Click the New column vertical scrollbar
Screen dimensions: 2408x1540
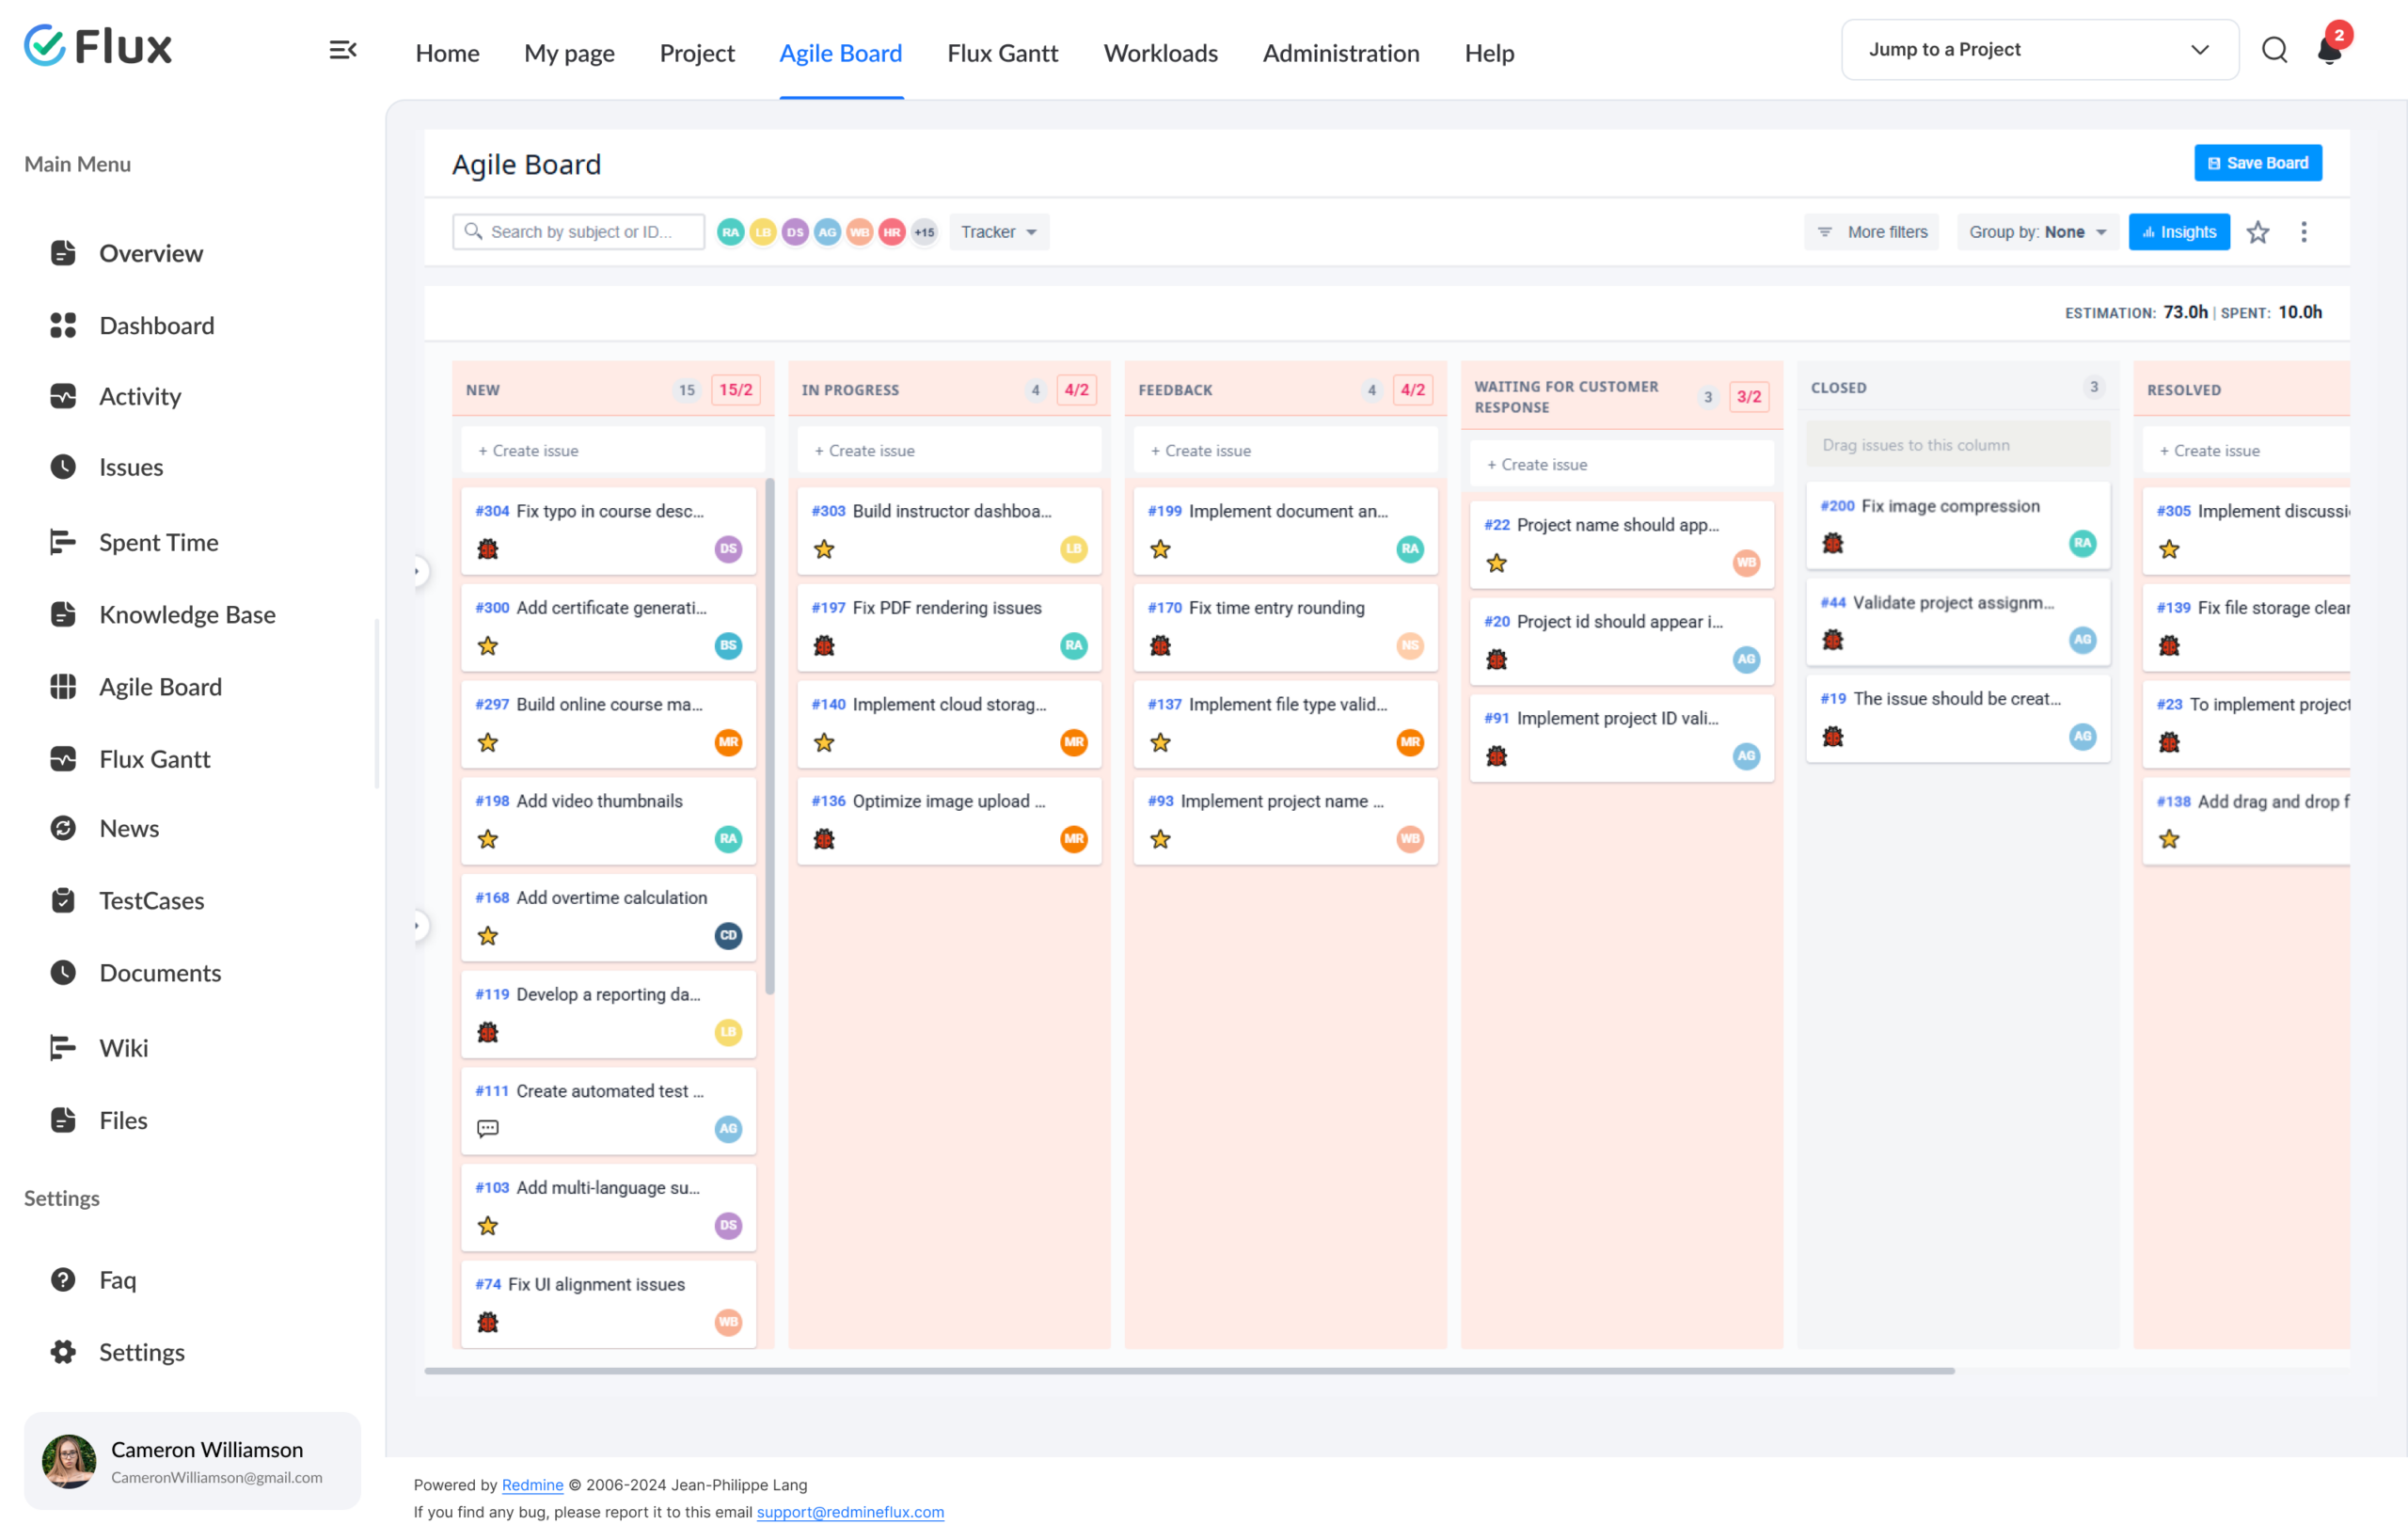(x=769, y=737)
